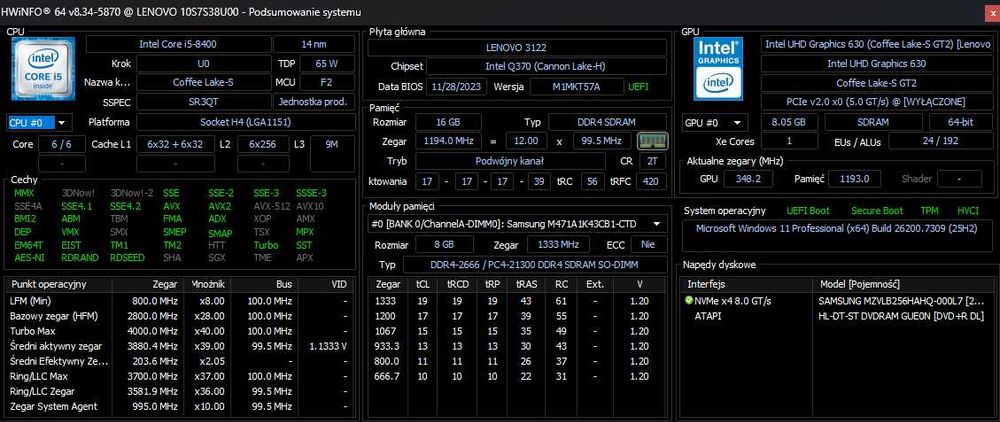1000x422 pixels.
Task: Click the AVX2 feature label
Action: [220, 206]
